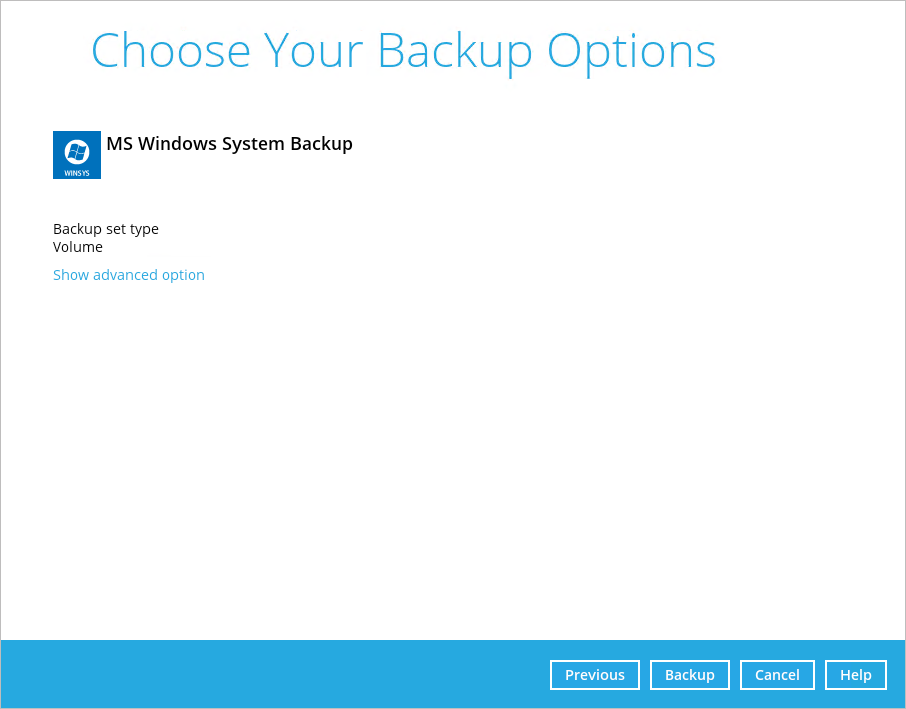Cancel the backup wizard
The image size is (906, 709).
(777, 674)
